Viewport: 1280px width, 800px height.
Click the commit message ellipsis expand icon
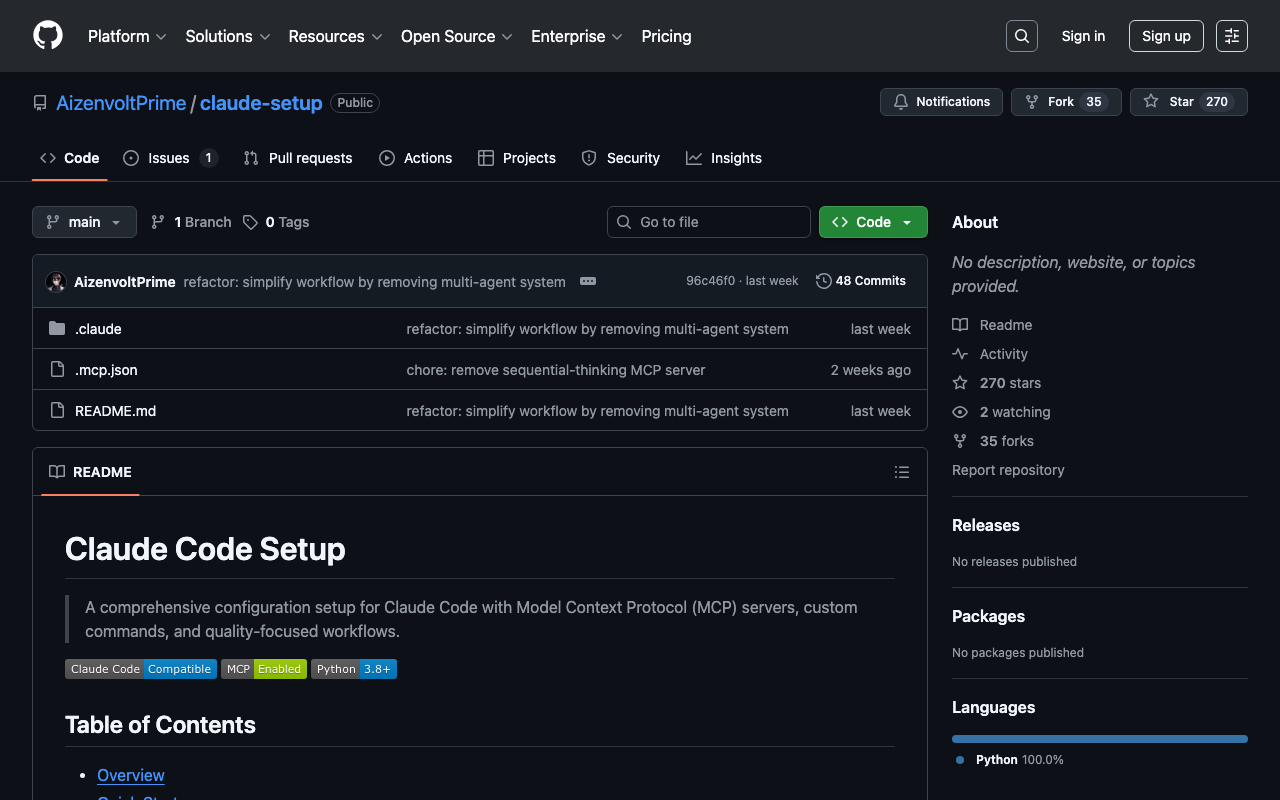[588, 281]
